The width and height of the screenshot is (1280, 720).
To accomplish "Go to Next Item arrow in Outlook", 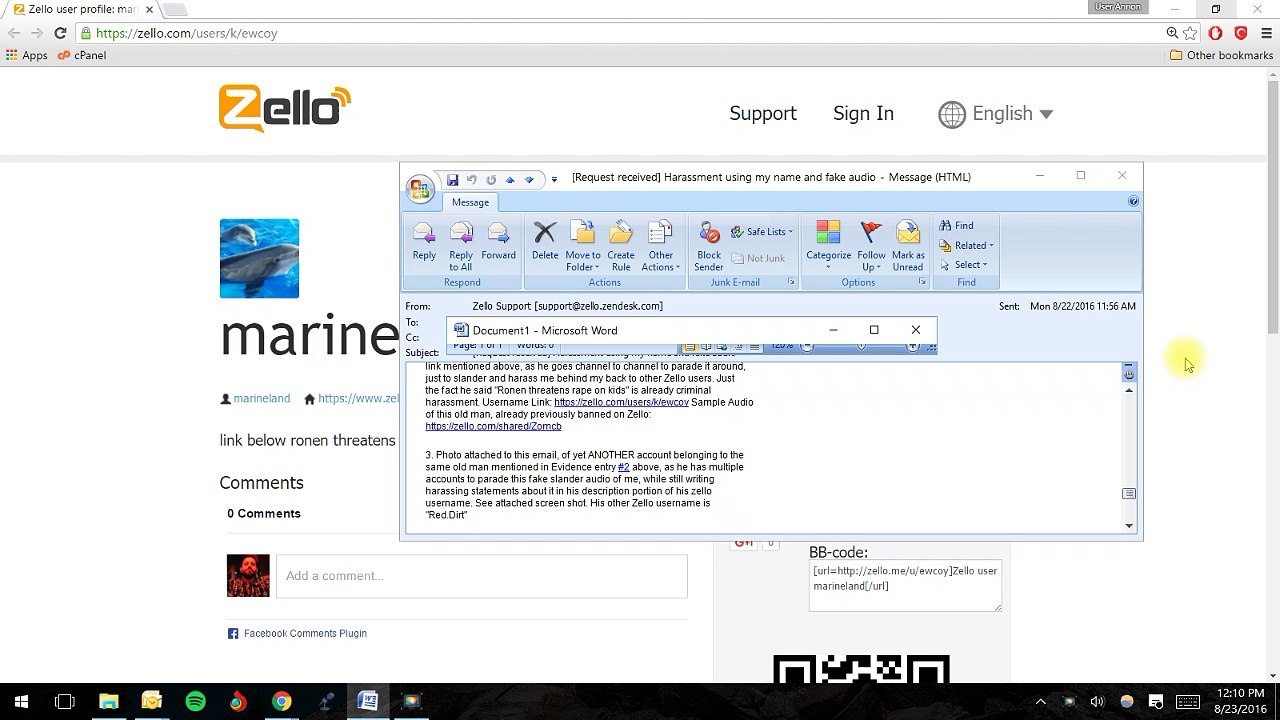I will 529,180.
